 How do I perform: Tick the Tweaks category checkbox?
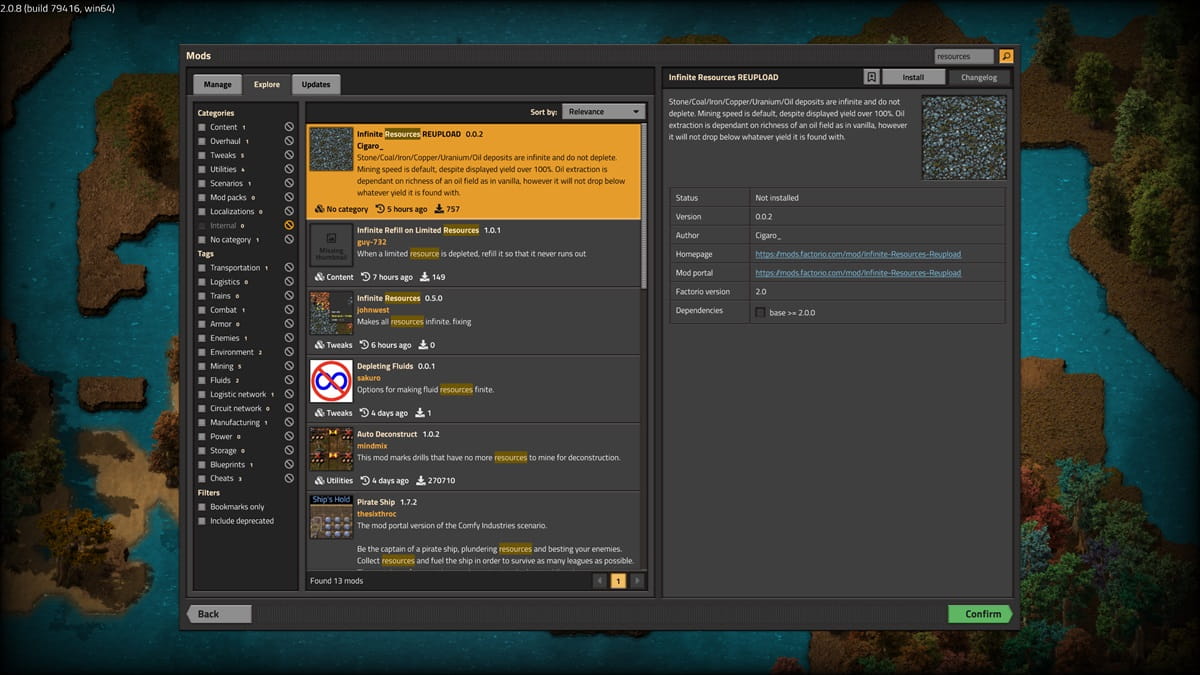[x=203, y=155]
